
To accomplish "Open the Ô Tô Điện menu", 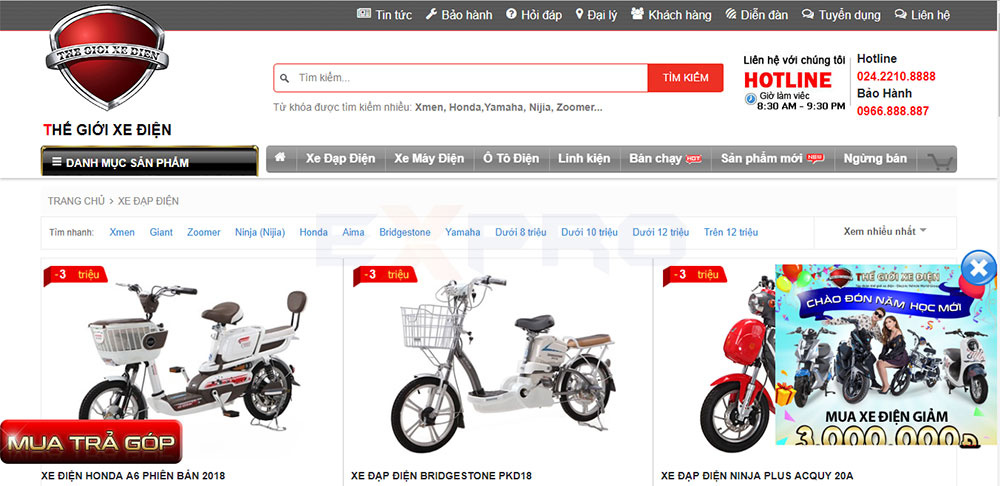I will click(x=511, y=159).
